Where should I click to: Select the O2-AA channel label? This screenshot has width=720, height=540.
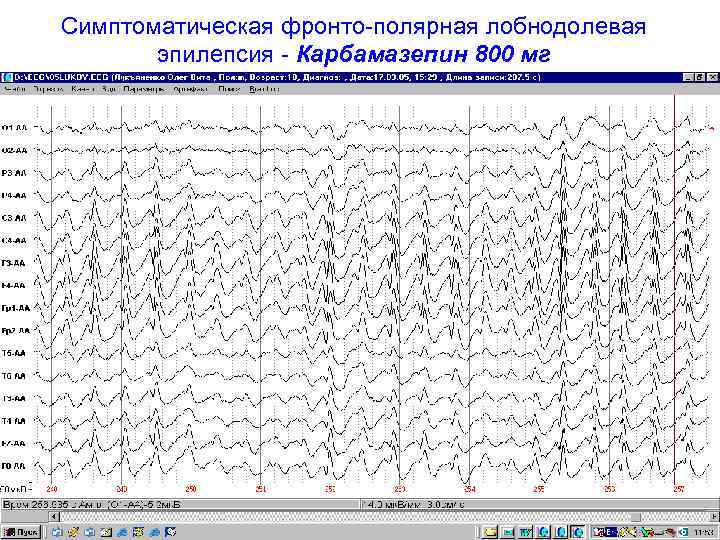[x=15, y=151]
